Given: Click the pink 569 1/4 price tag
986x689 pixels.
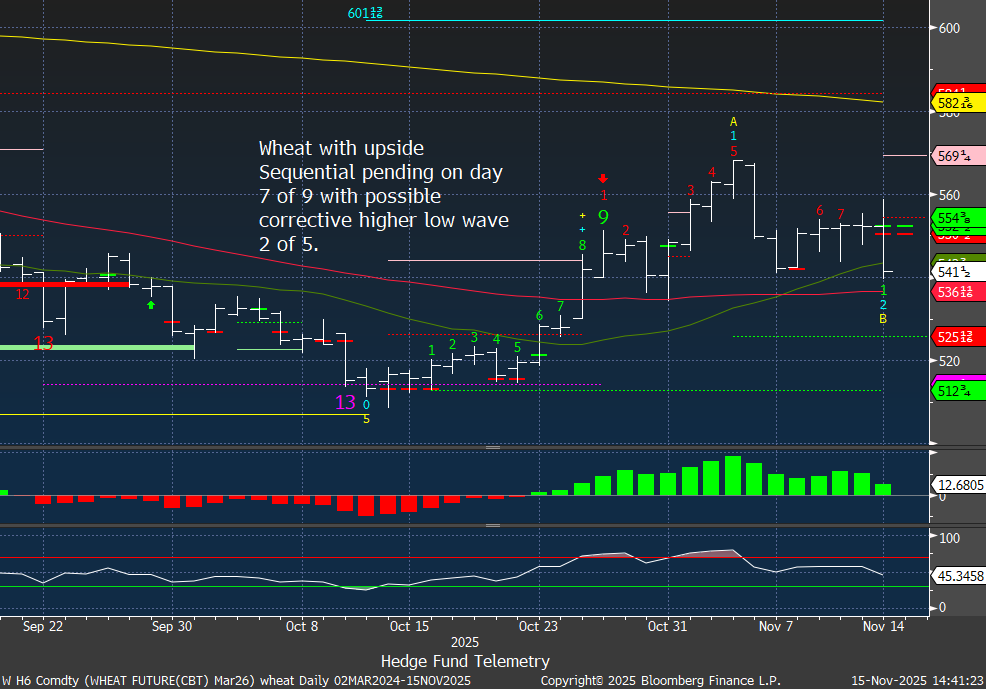Looking at the screenshot, I should pos(958,156).
